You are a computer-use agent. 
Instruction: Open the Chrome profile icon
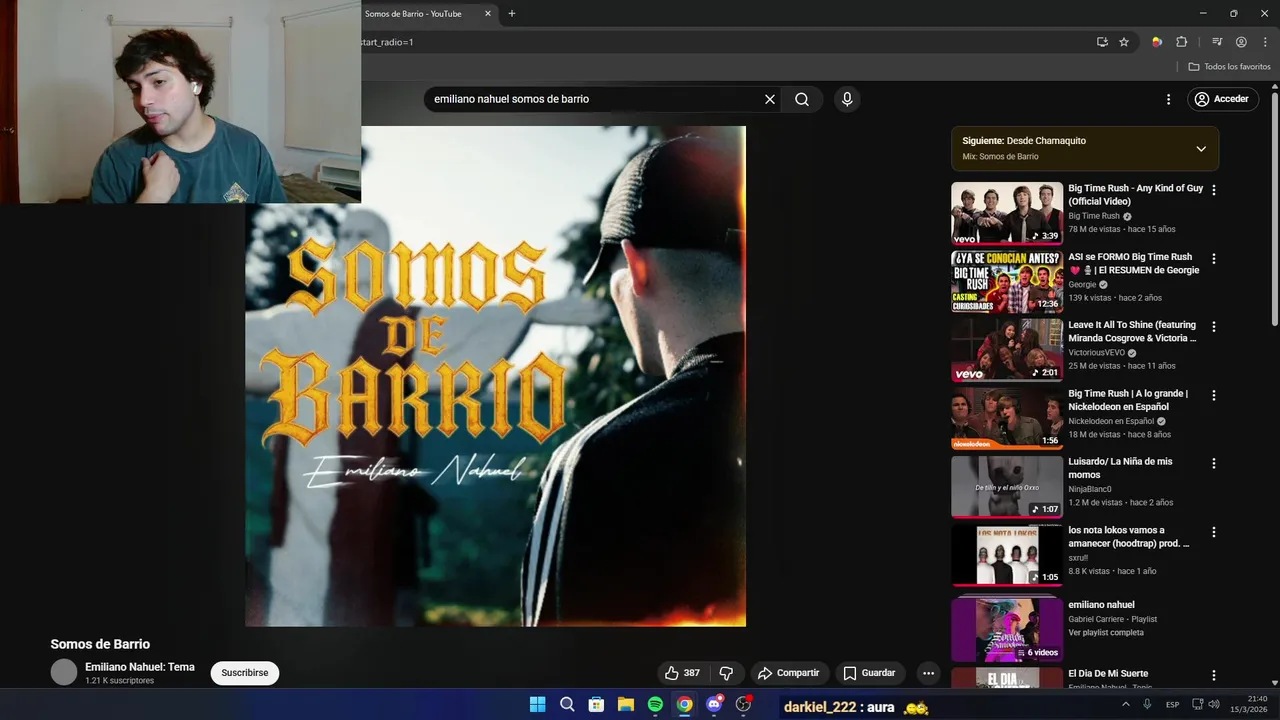[x=1241, y=42]
